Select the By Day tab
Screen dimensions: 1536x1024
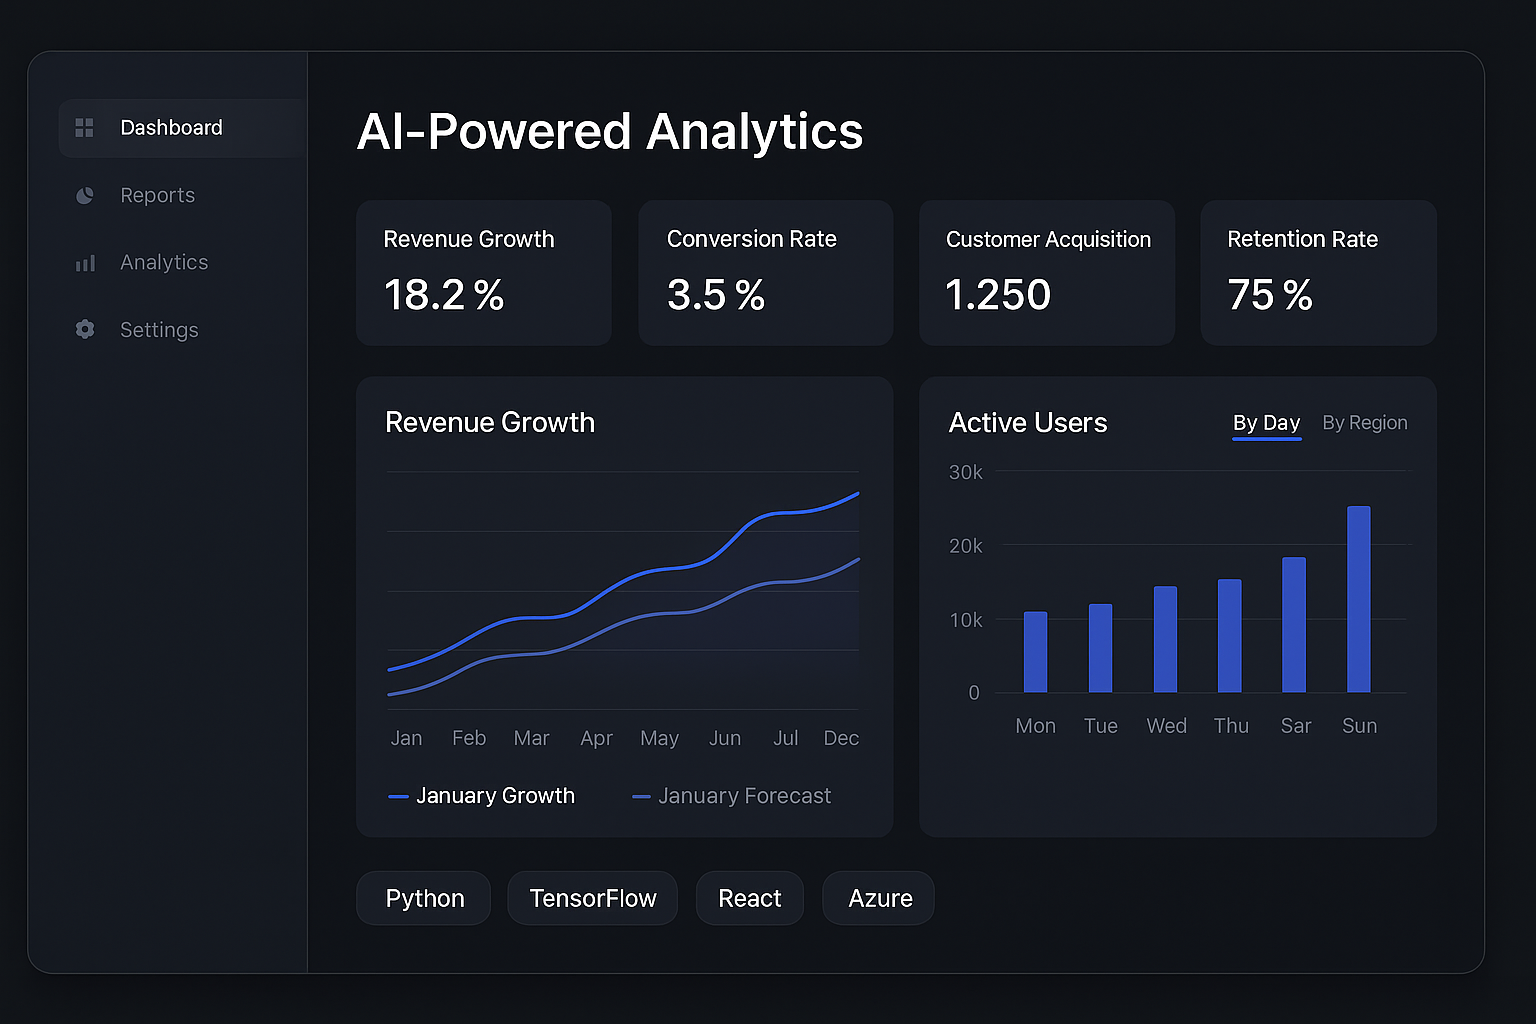tap(1266, 423)
